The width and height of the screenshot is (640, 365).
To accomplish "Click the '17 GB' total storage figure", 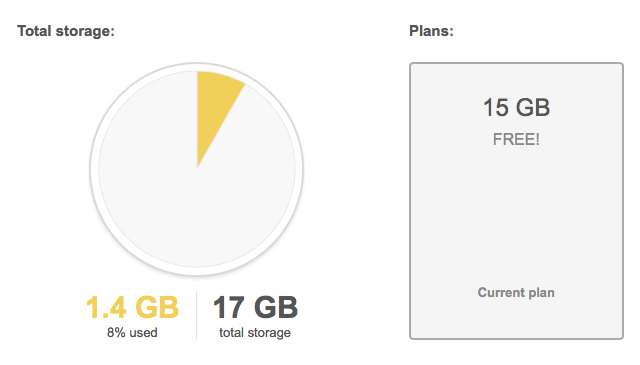I will (x=255, y=307).
